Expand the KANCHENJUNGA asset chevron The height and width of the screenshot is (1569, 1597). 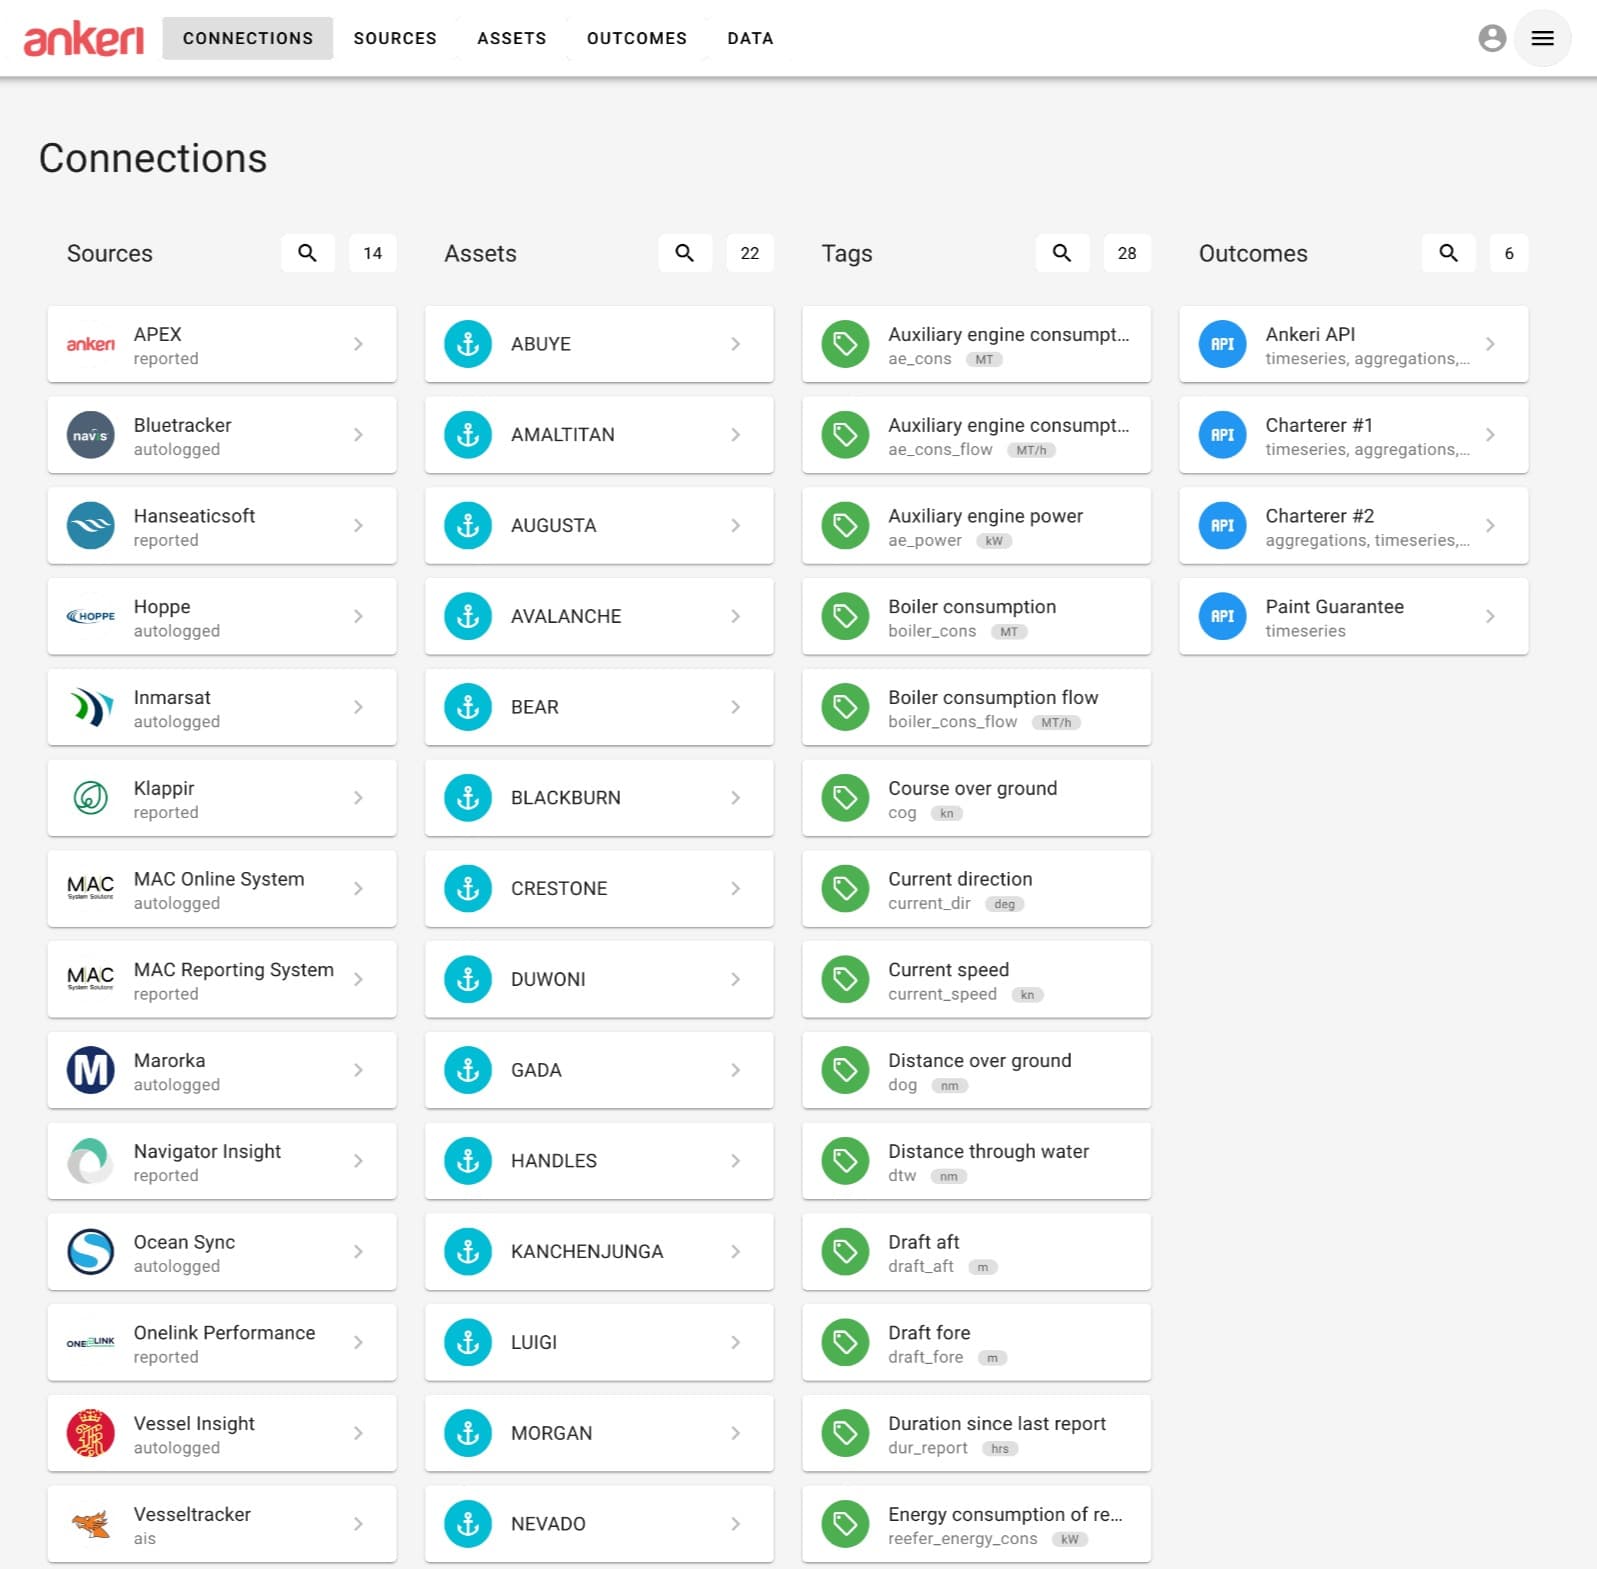click(x=735, y=1252)
